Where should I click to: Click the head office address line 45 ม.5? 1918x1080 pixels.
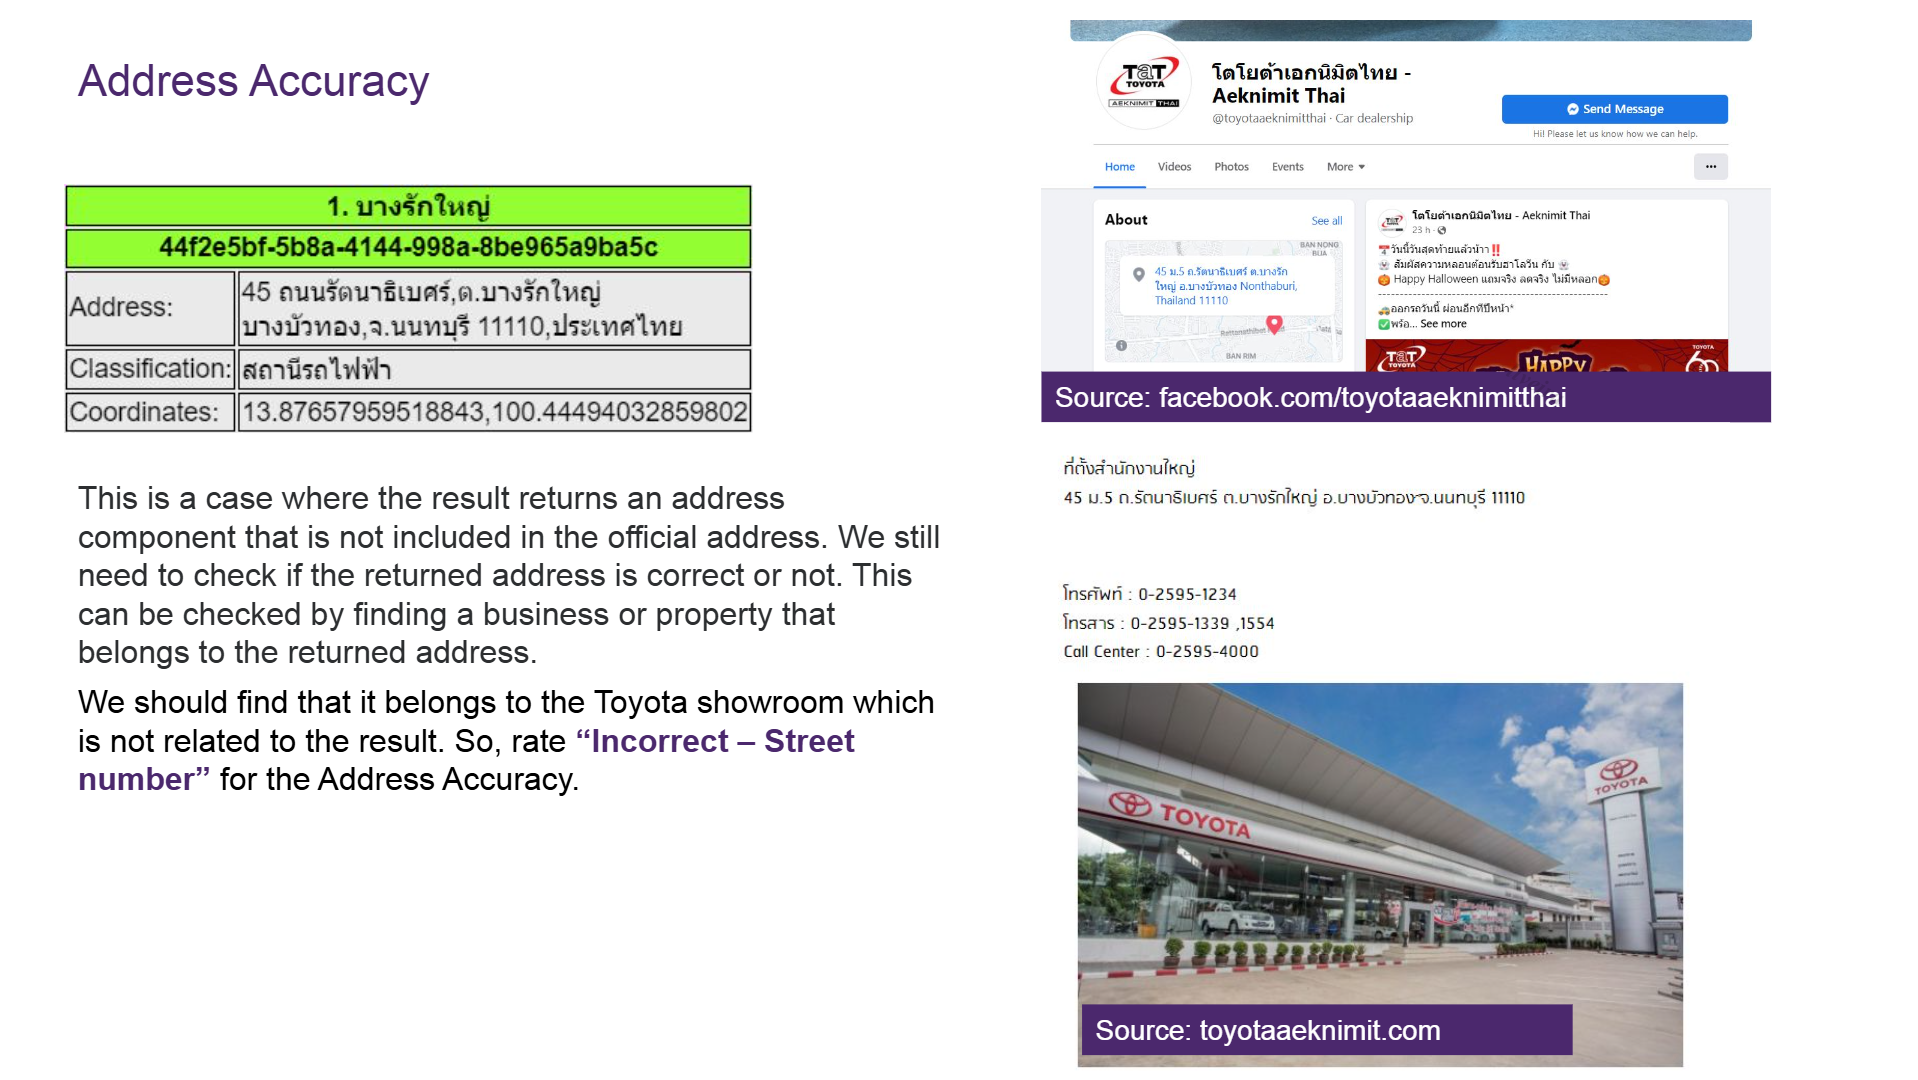[x=1294, y=498]
